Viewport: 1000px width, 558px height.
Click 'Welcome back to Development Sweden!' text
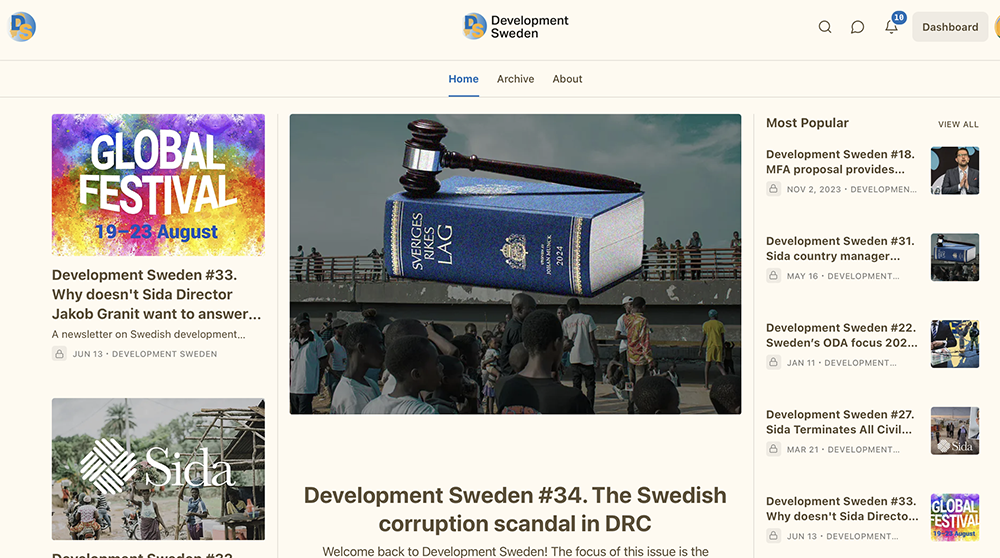[436, 552]
